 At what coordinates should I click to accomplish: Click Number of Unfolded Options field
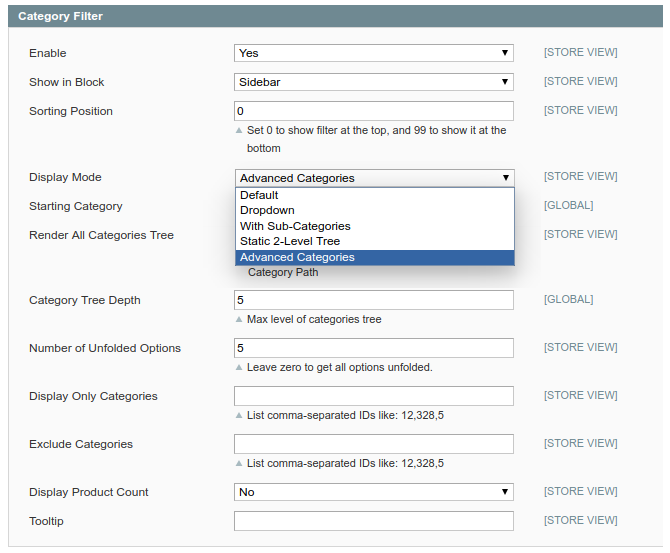374,348
